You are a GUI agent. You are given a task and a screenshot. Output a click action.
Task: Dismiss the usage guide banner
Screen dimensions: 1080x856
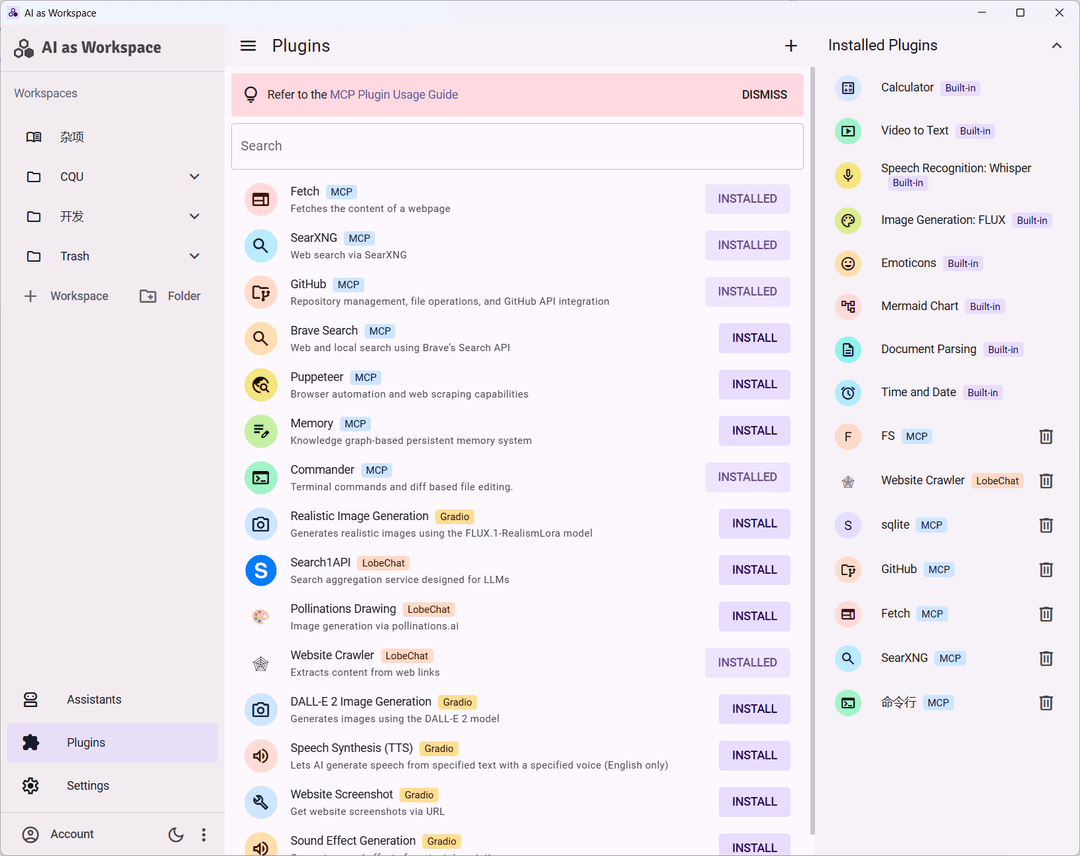[x=764, y=95]
